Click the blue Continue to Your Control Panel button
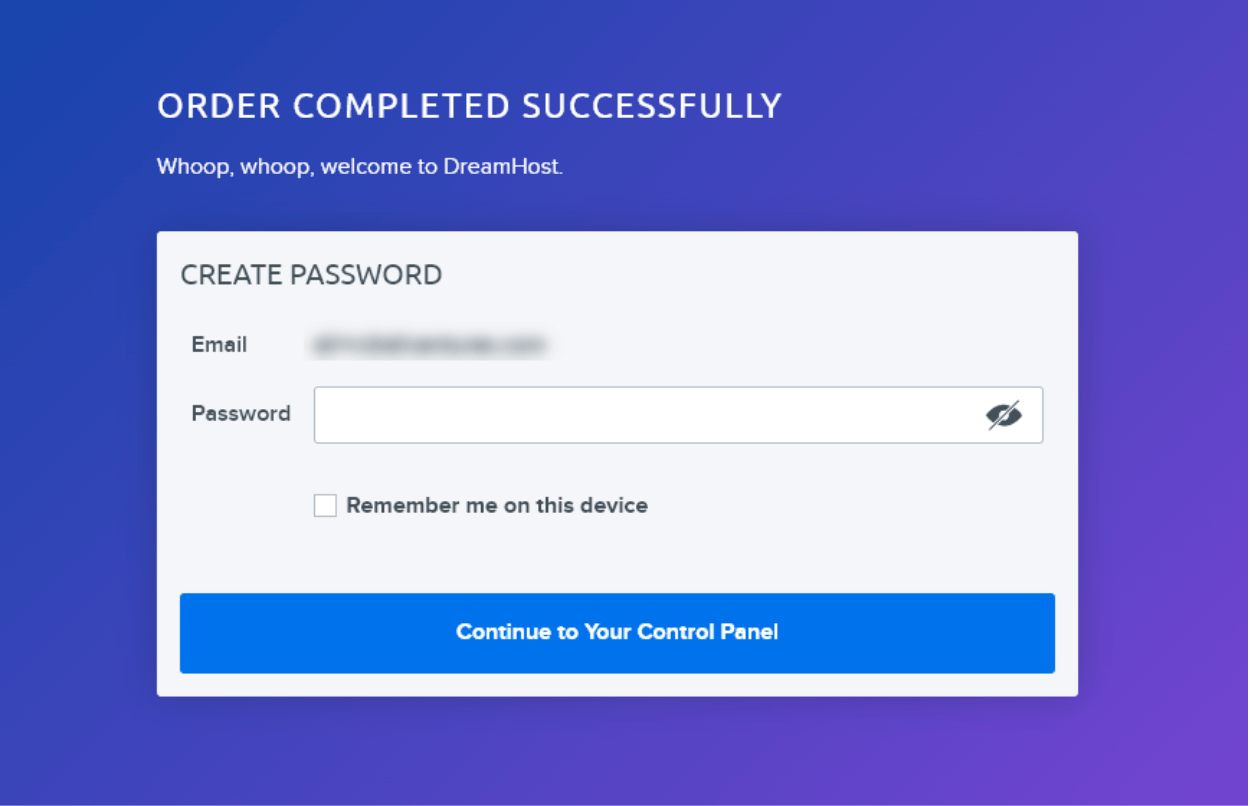This screenshot has width=1250, height=806. click(x=617, y=632)
